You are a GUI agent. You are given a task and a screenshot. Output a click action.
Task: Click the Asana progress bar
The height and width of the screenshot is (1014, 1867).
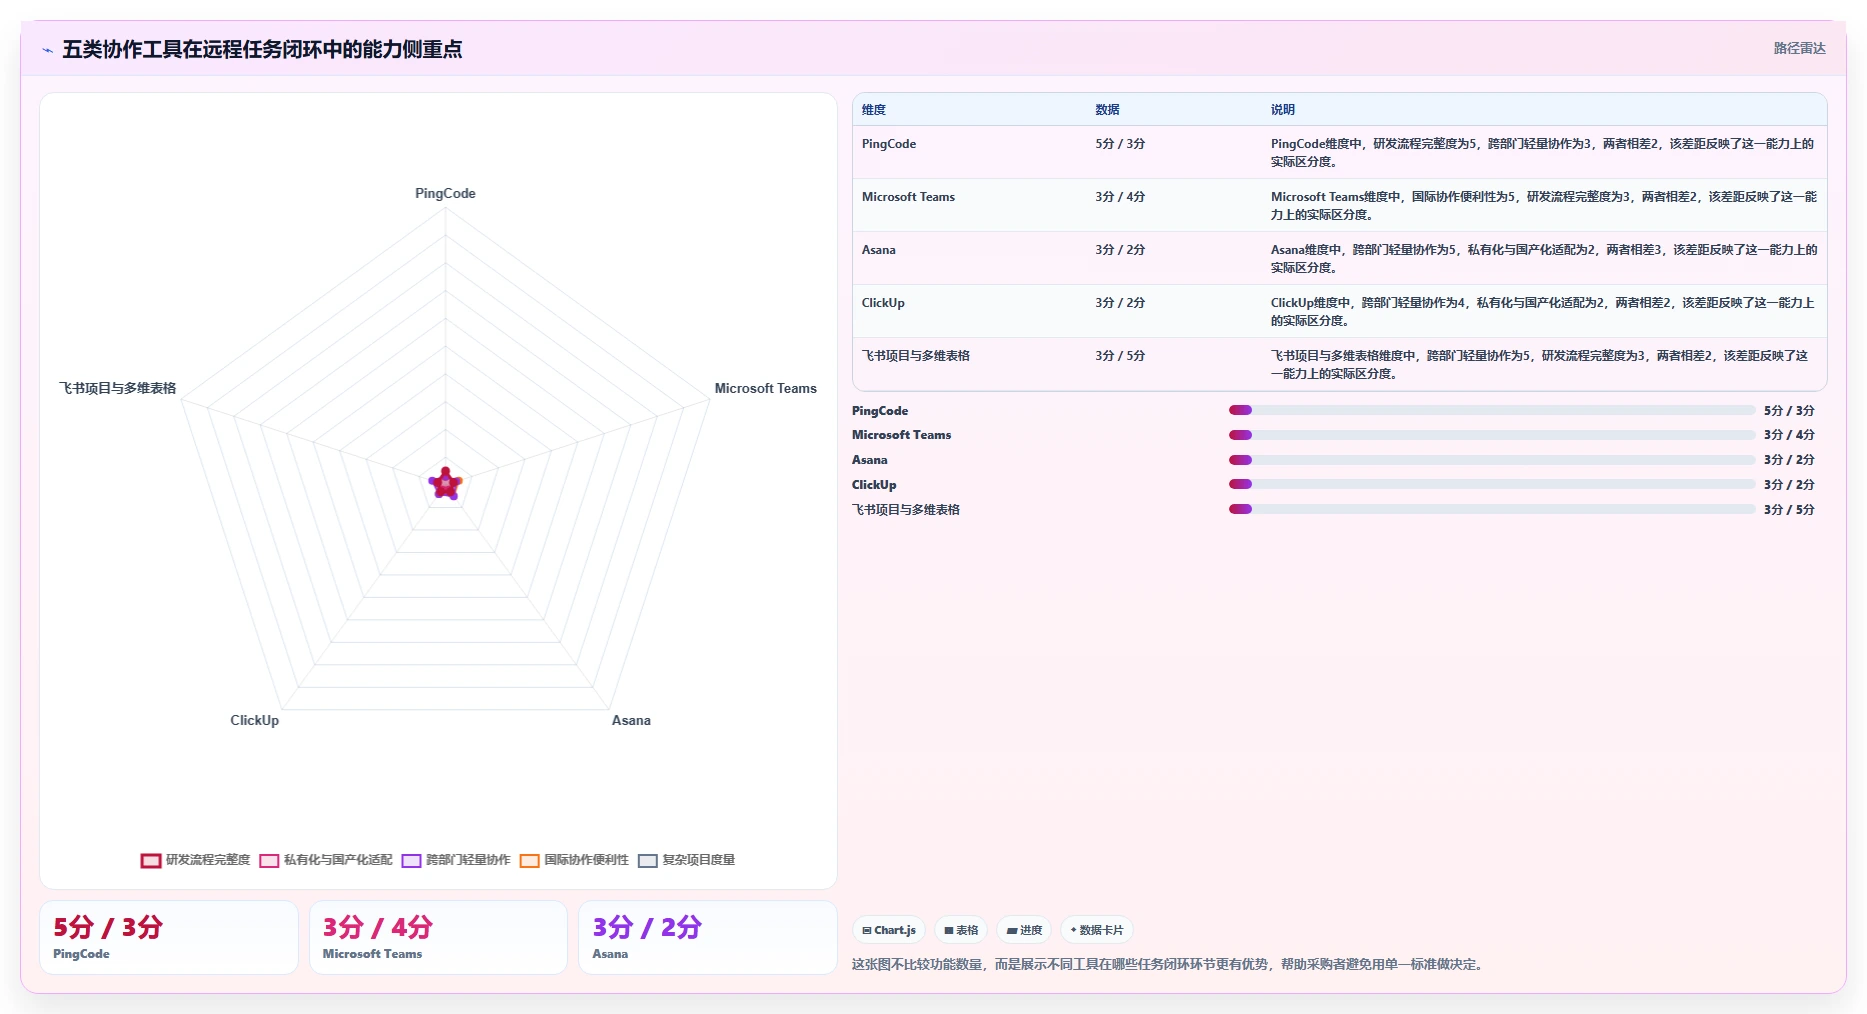(x=1492, y=460)
